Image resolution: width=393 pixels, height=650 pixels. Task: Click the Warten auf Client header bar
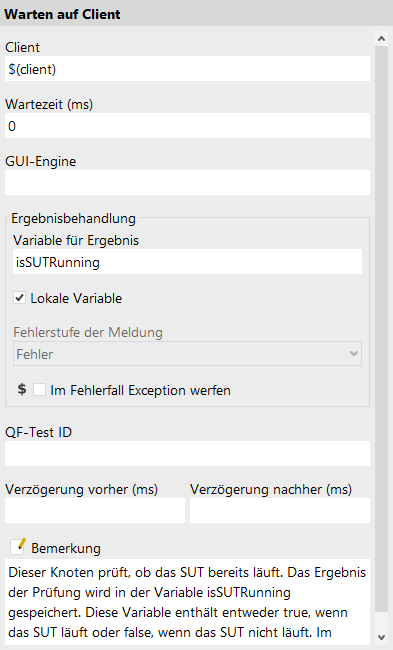click(196, 14)
